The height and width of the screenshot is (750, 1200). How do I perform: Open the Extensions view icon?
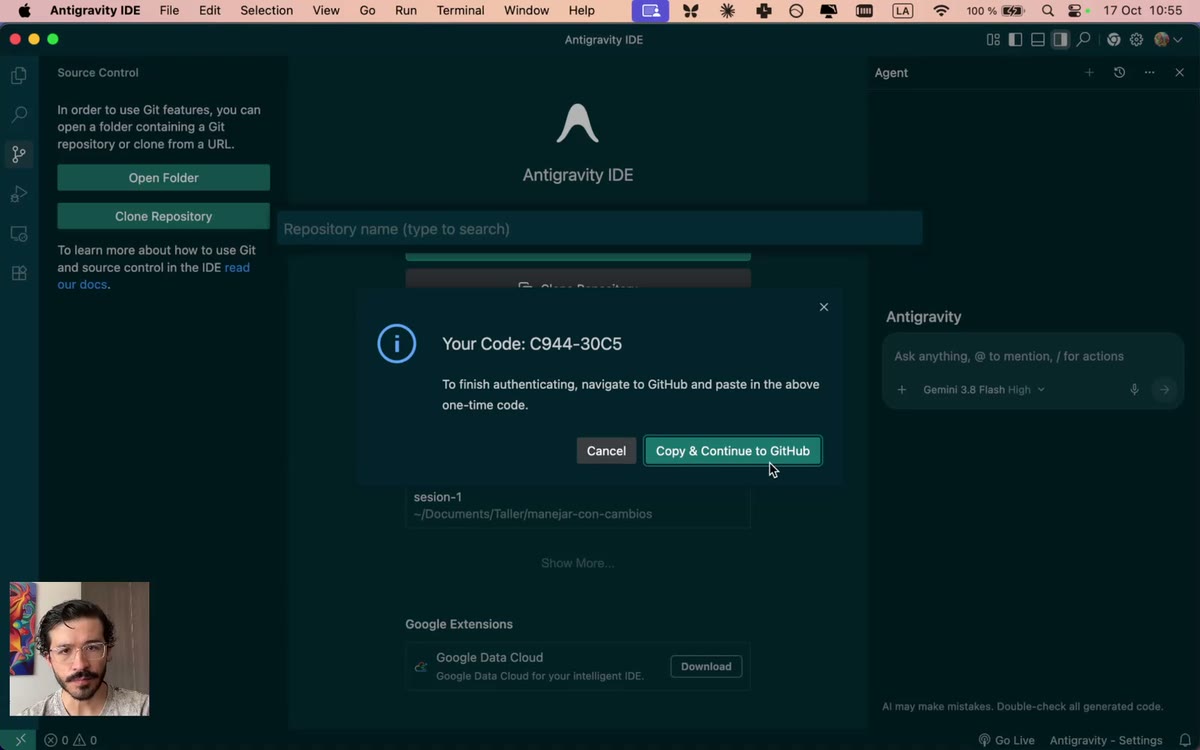[x=18, y=273]
